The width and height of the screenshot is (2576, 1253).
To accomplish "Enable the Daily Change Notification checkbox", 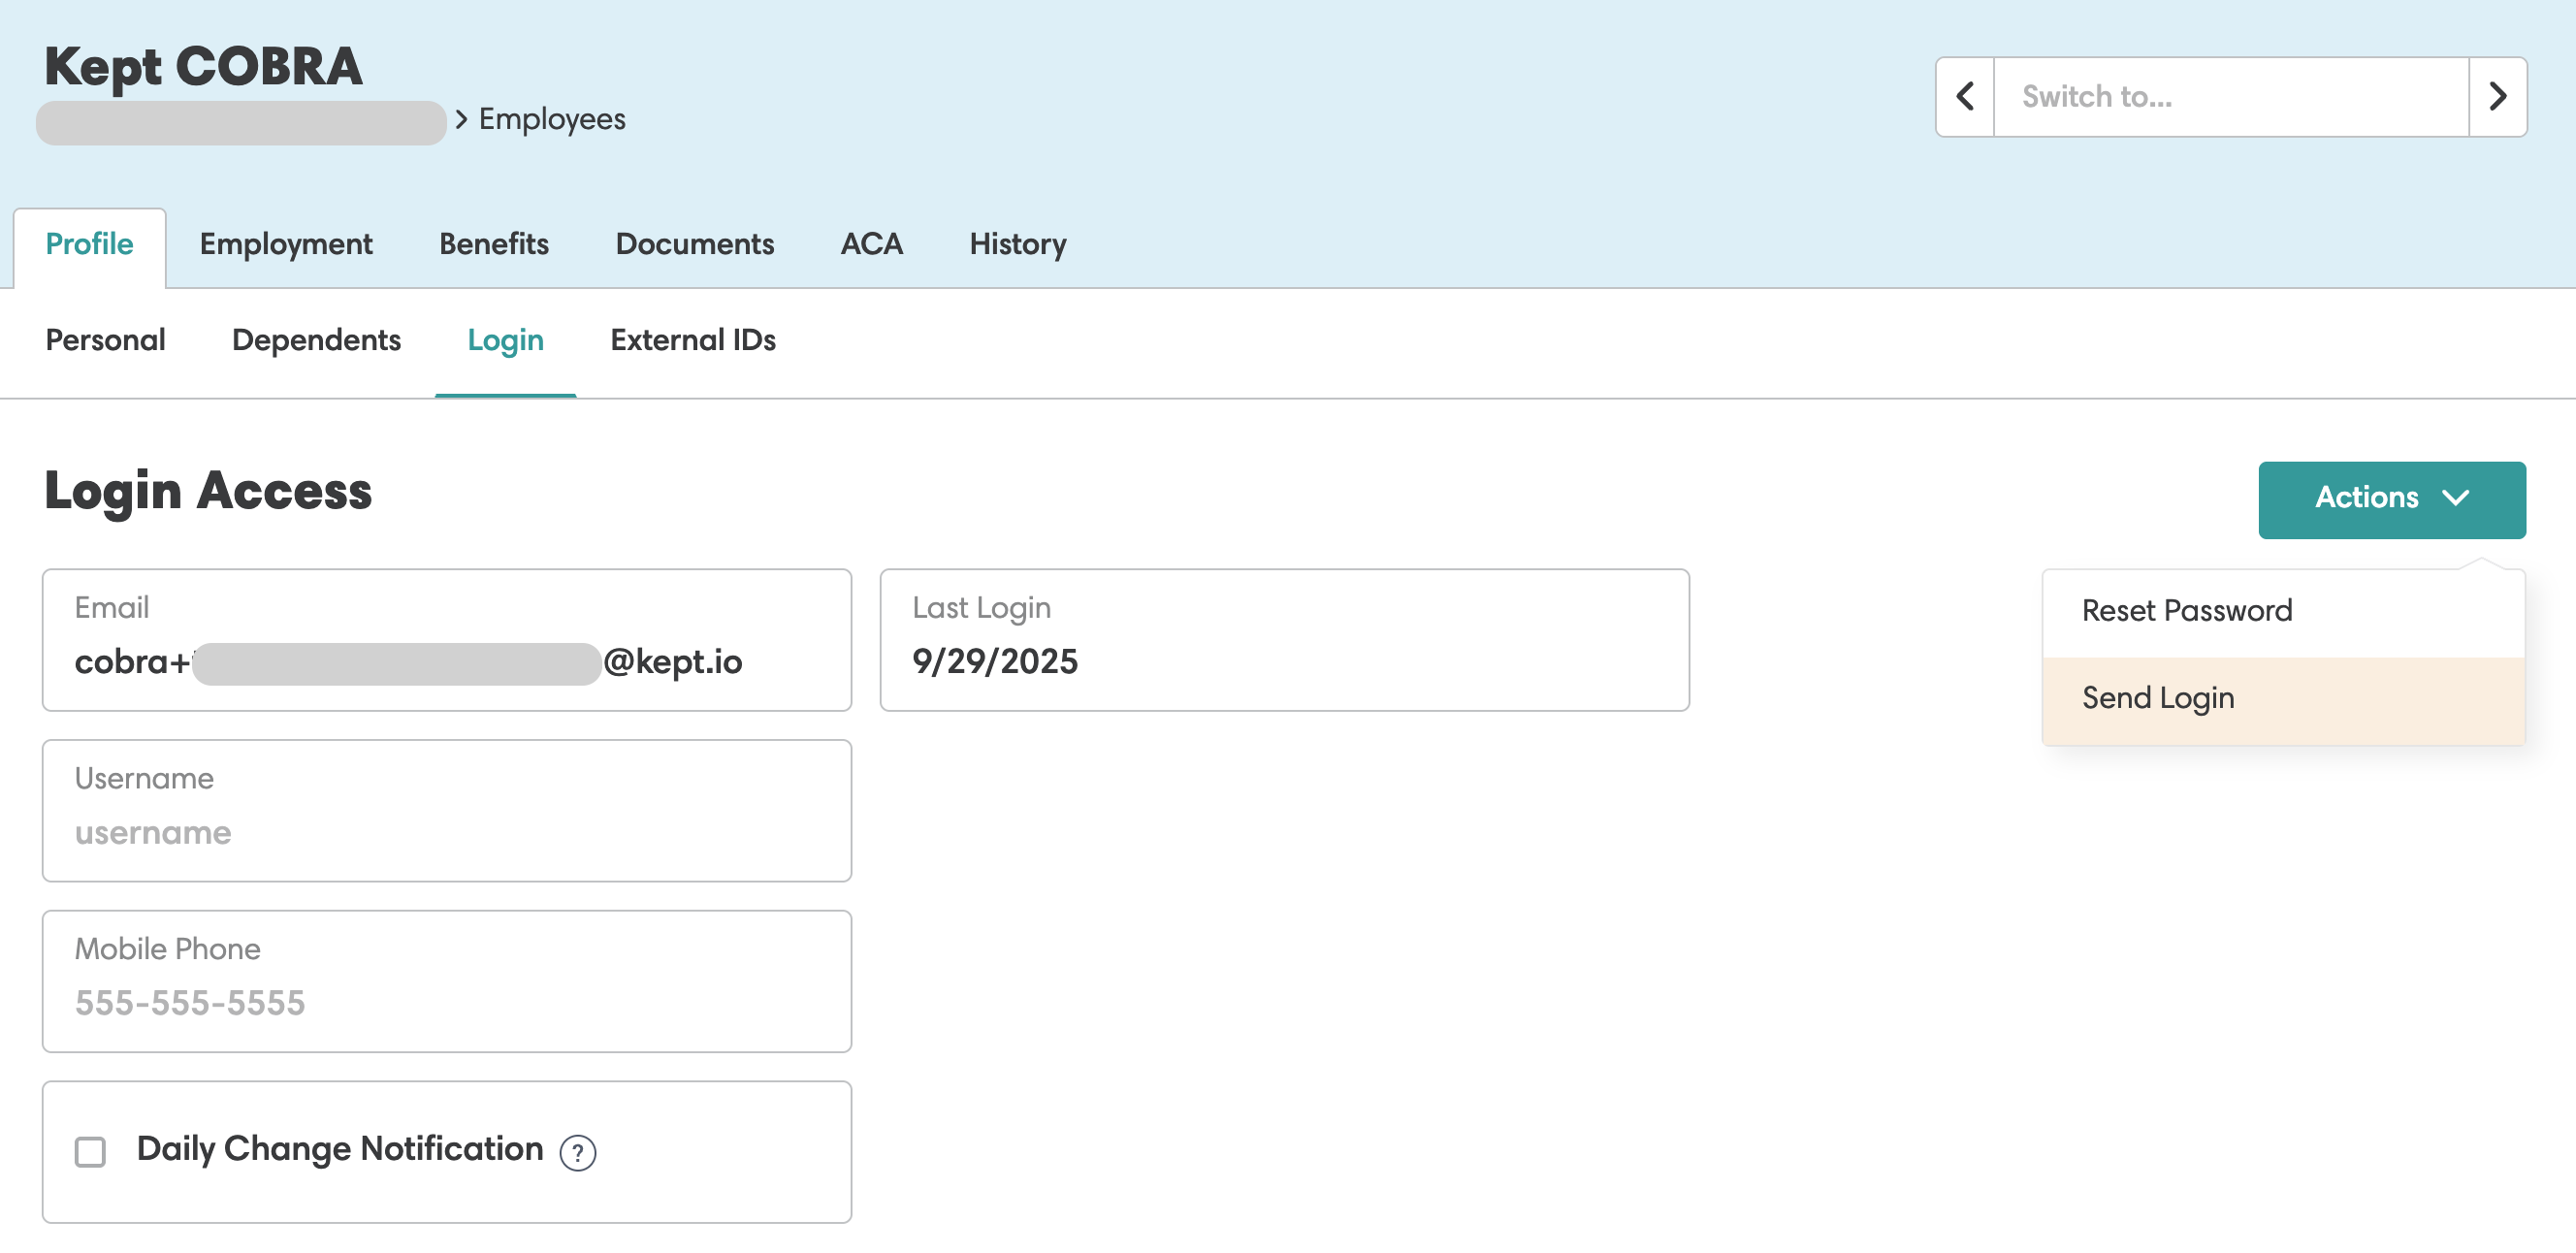I will 90,1151.
